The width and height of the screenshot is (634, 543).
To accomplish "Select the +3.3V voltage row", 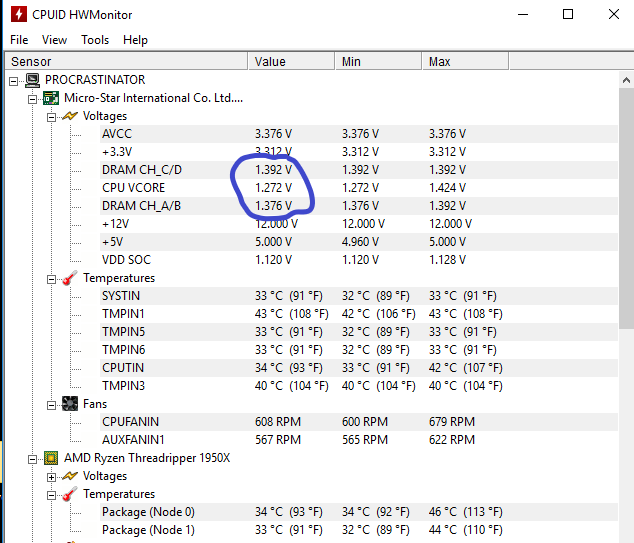I will click(x=359, y=152).
